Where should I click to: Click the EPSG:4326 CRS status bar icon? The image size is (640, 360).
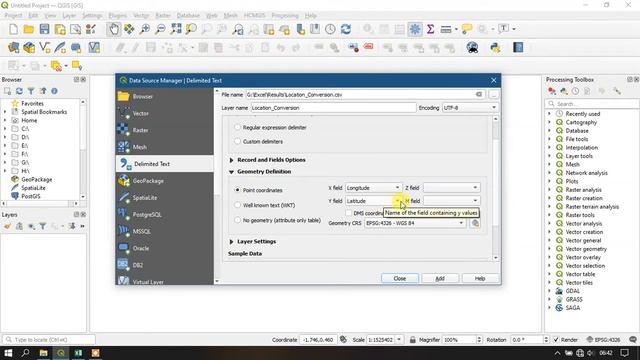pos(603,340)
